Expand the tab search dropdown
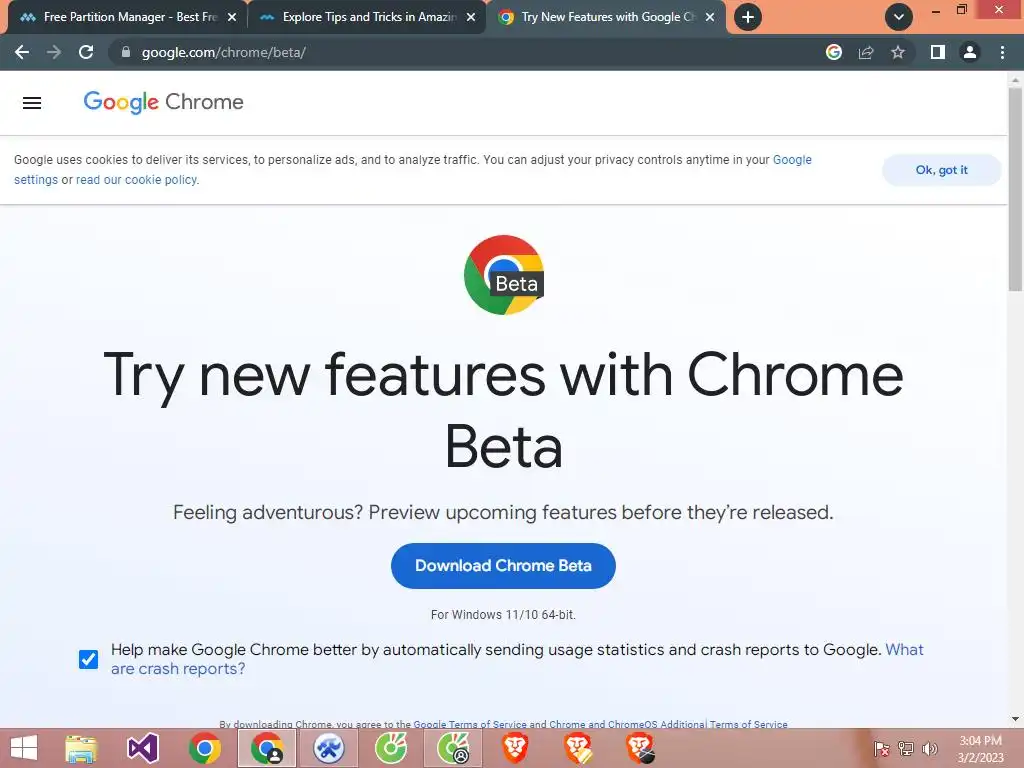This screenshot has height=768, width=1024. point(899,17)
